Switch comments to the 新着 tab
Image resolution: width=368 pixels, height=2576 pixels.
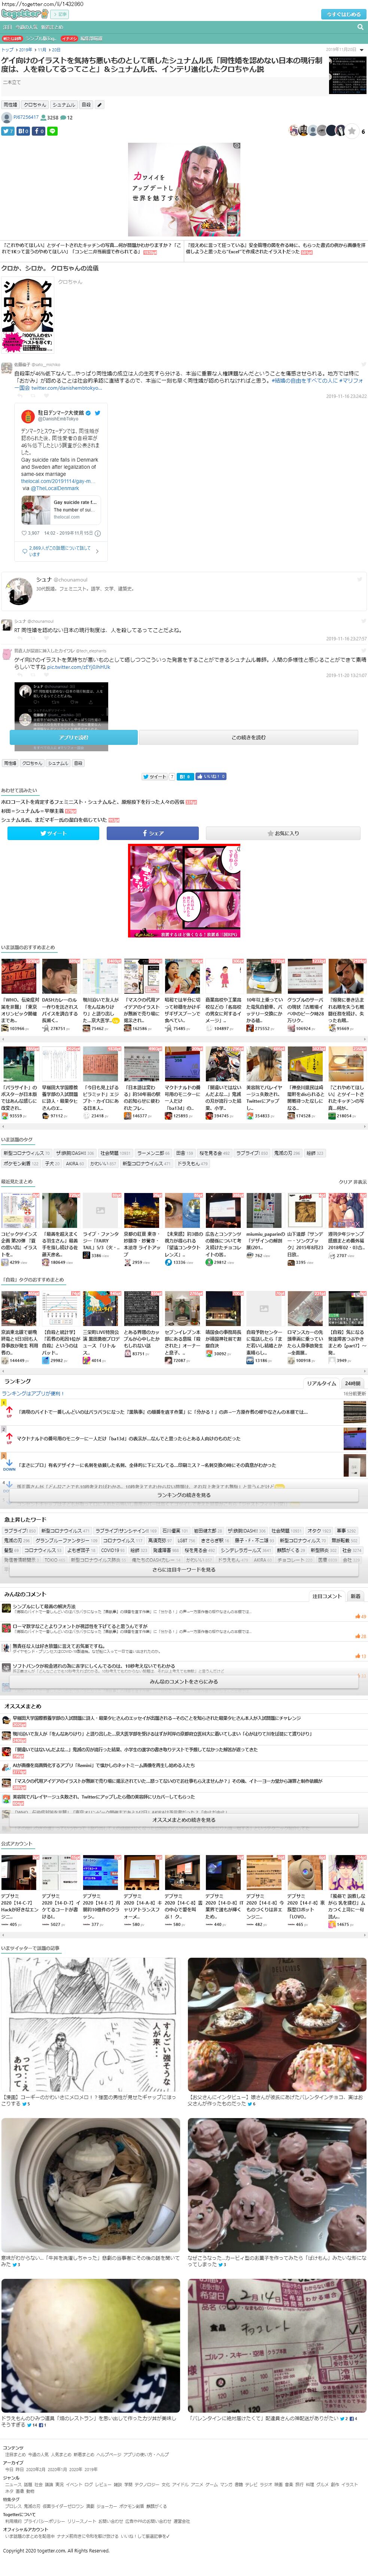pos(355,1596)
